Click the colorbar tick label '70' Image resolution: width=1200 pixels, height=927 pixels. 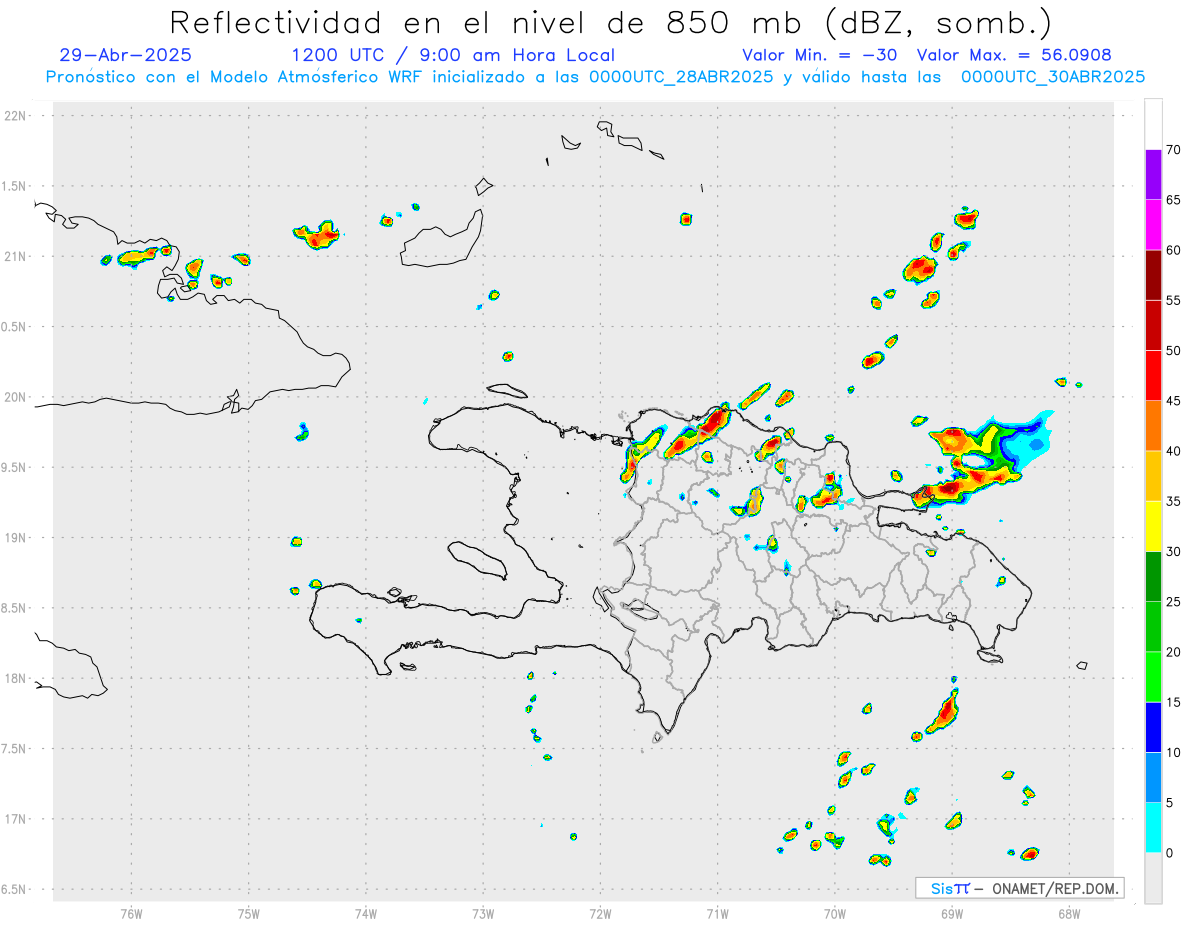coord(1174,150)
